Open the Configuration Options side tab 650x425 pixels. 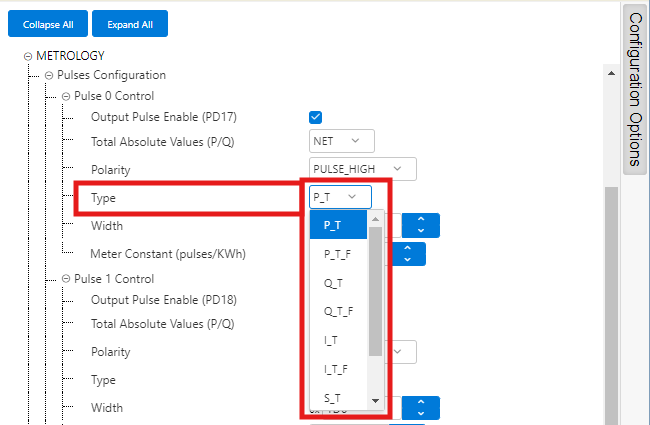click(635, 90)
